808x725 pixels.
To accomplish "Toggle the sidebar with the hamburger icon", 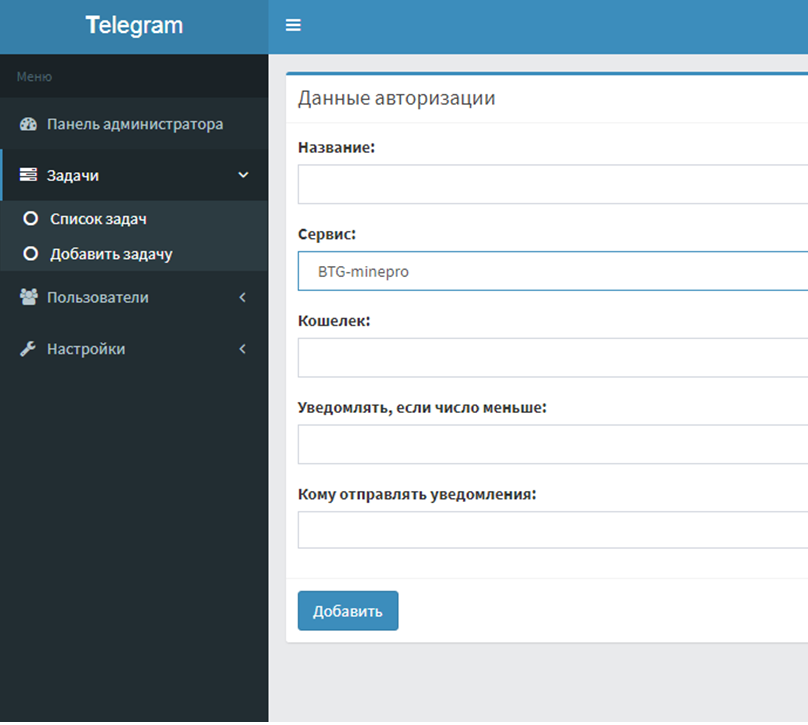I will (293, 25).
